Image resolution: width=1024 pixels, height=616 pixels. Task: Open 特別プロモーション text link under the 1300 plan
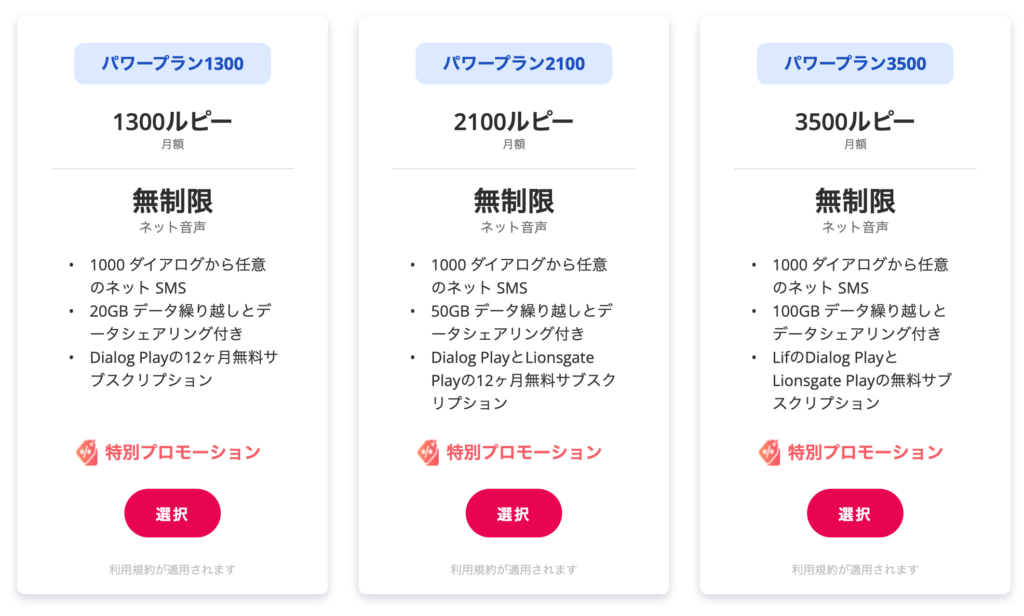183,452
